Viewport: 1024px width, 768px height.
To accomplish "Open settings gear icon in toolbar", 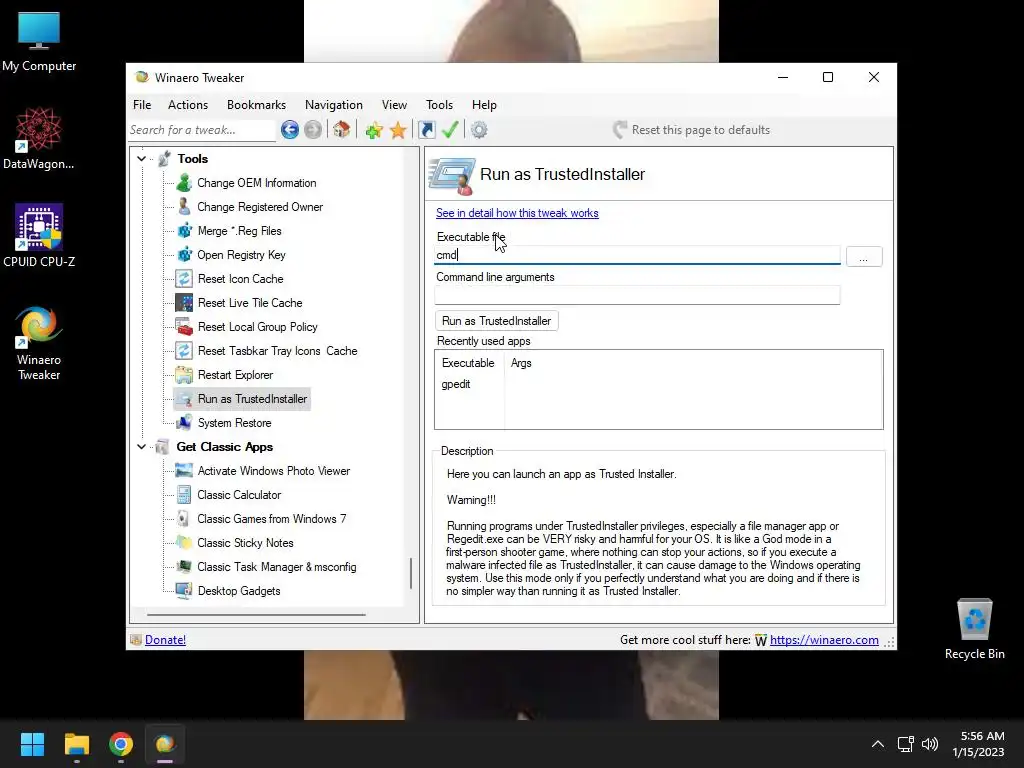I will tap(479, 130).
